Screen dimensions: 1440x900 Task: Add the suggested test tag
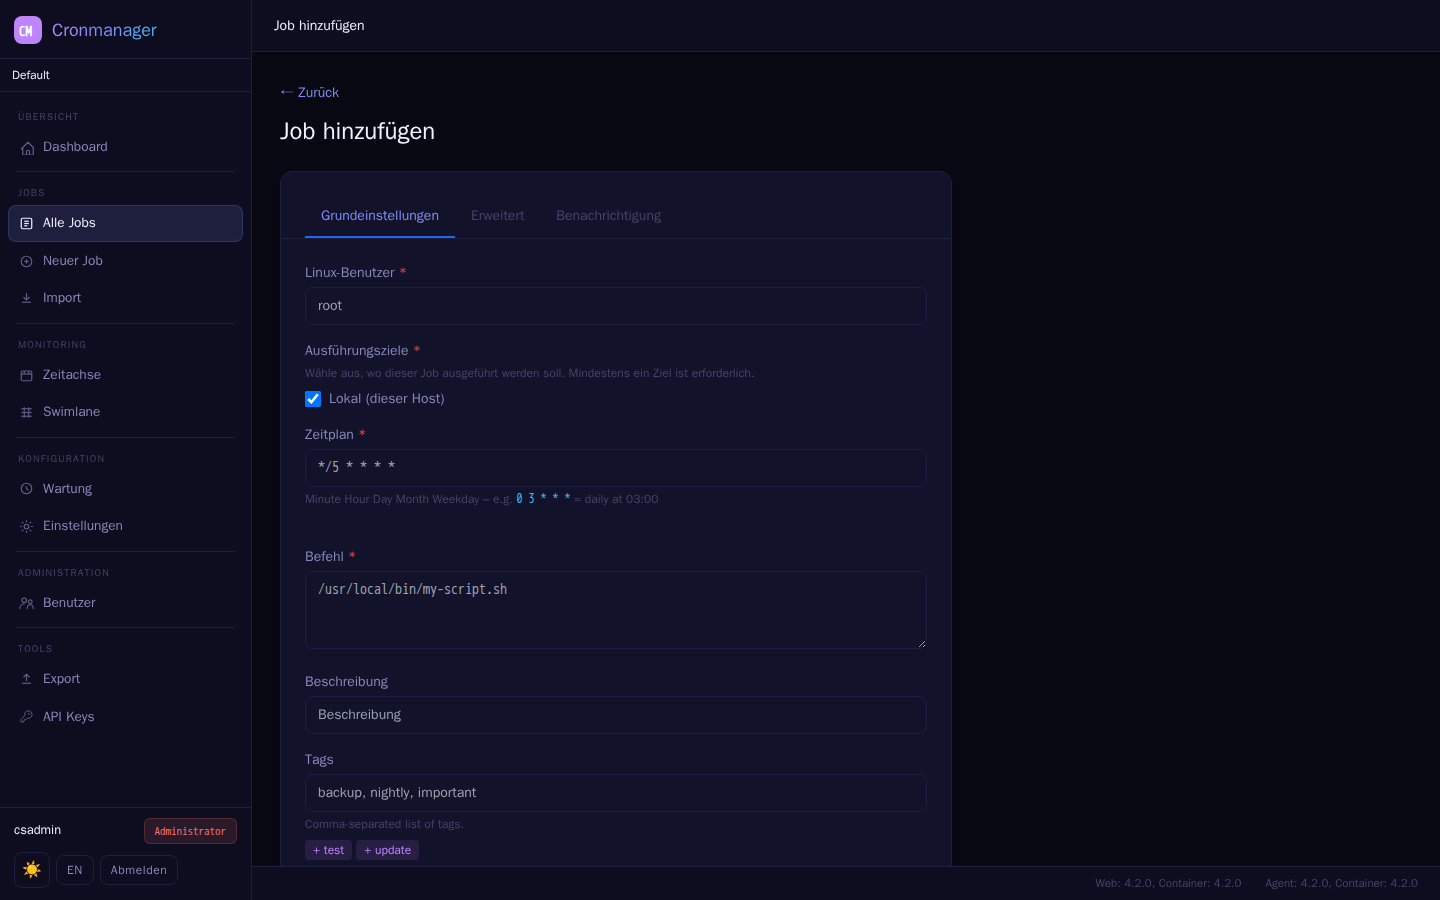[x=328, y=850]
